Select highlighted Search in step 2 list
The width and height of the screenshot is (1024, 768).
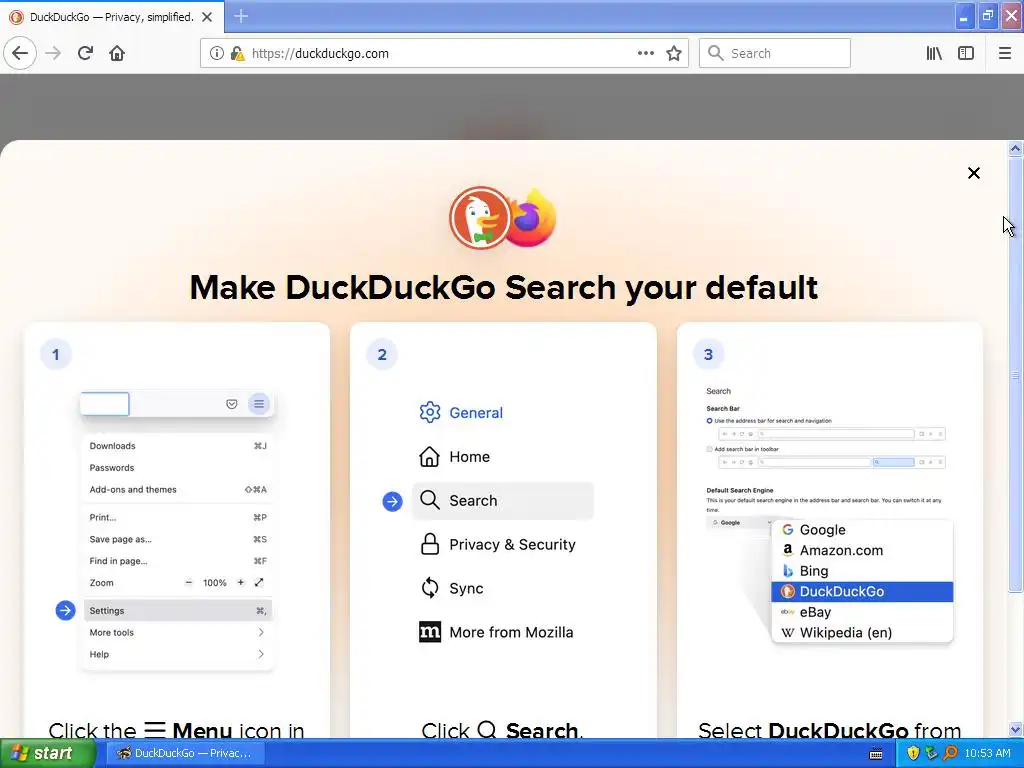503,500
